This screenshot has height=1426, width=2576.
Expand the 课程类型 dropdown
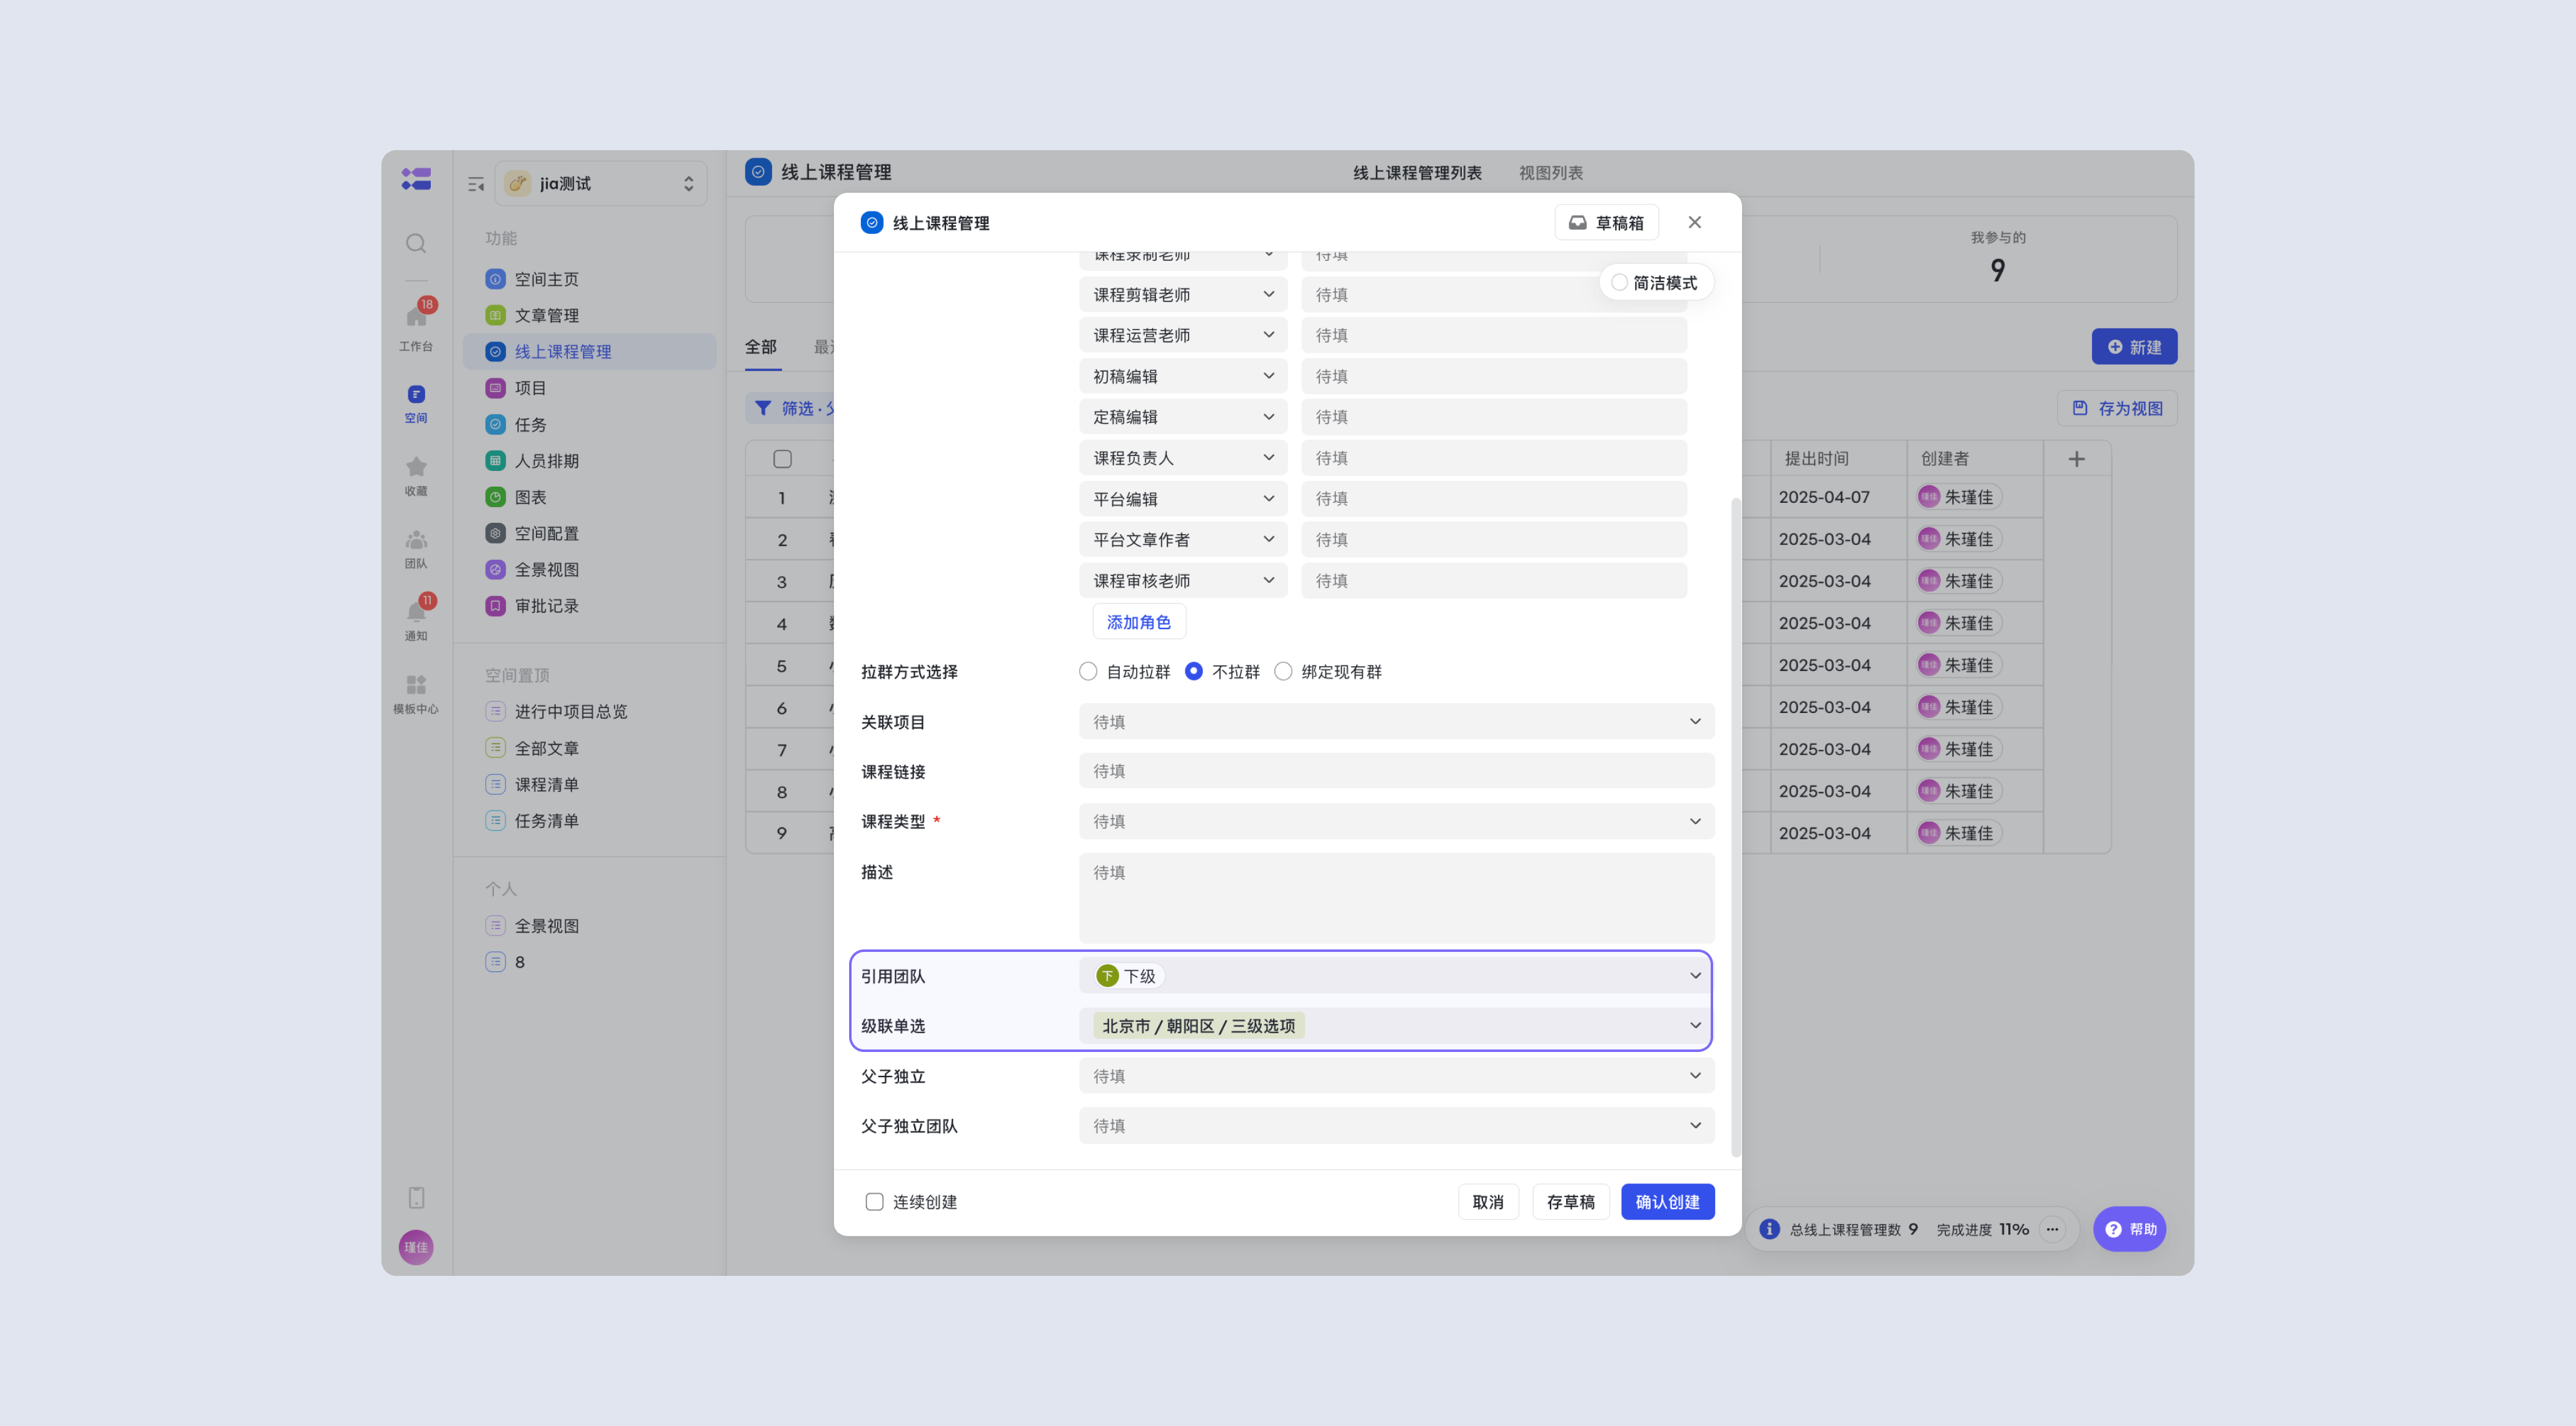pyautogui.click(x=1396, y=821)
